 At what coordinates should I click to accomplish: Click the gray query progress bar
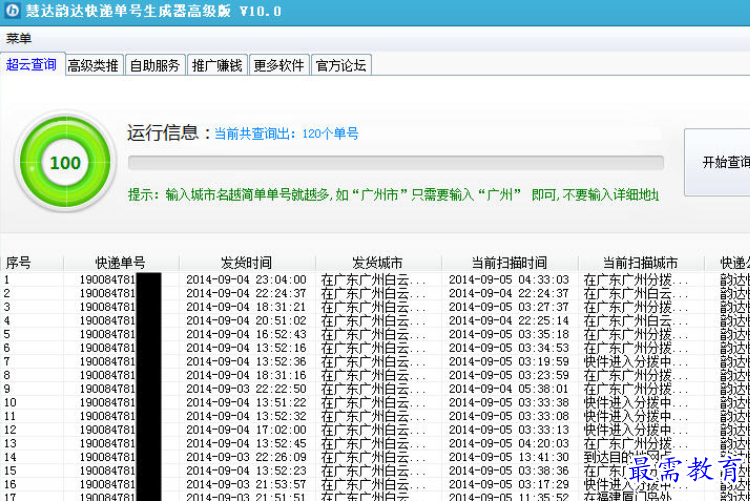(x=396, y=163)
